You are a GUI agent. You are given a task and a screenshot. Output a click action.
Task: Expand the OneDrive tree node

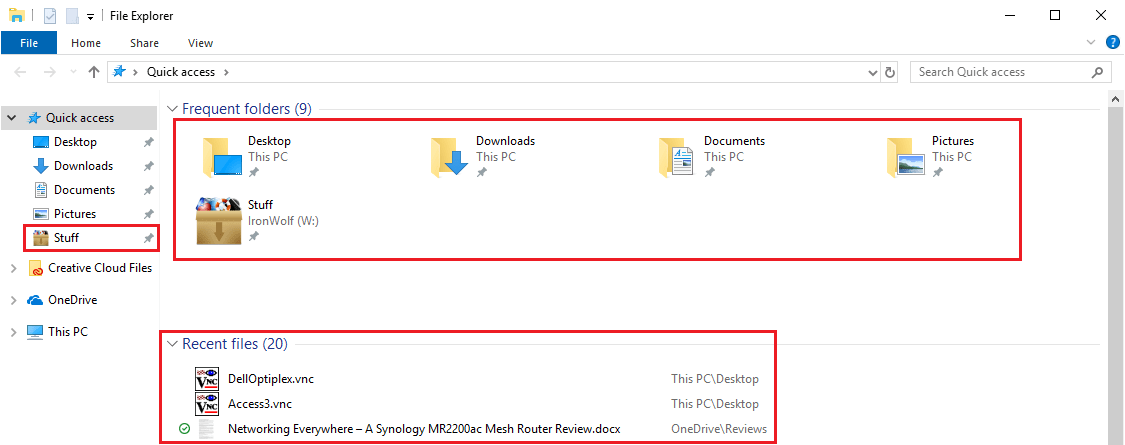point(13,300)
